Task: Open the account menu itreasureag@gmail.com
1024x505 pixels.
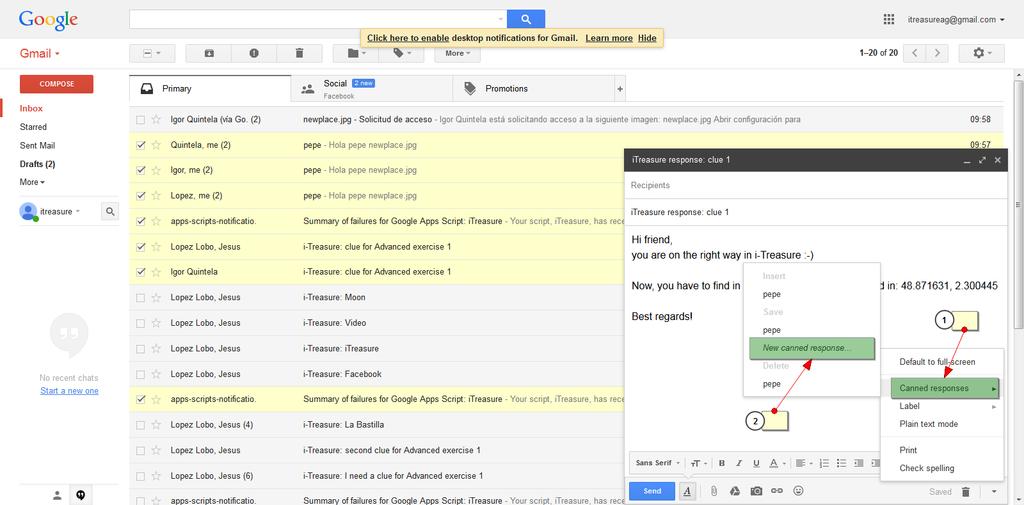Action: [956, 20]
